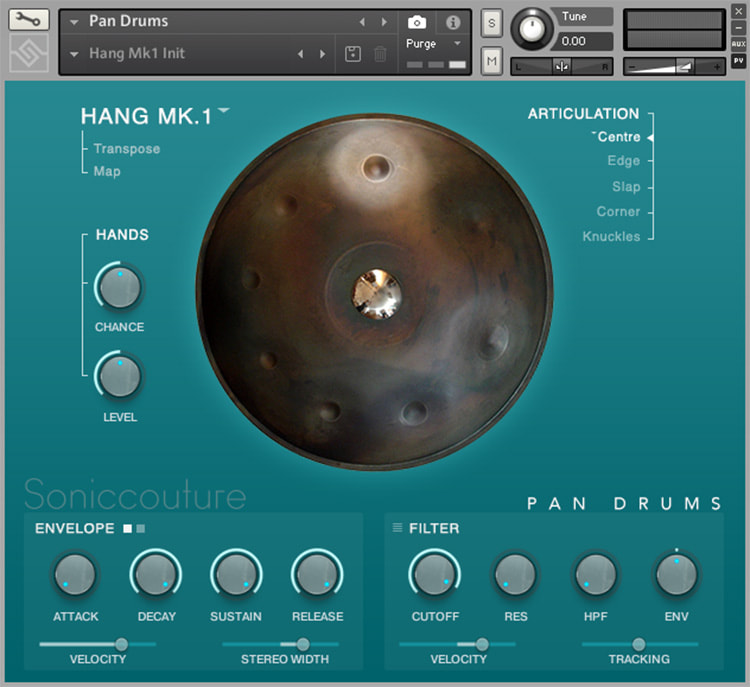Image resolution: width=750 pixels, height=687 pixels.
Task: Select the second Envelope page square
Action: pyautogui.click(x=140, y=528)
